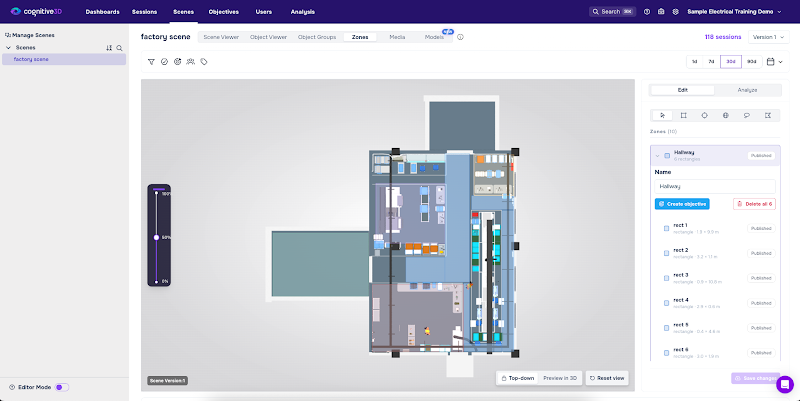Viewport: 800px width, 401px height.
Task: Switch to Preview in 3D
Action: [560, 378]
